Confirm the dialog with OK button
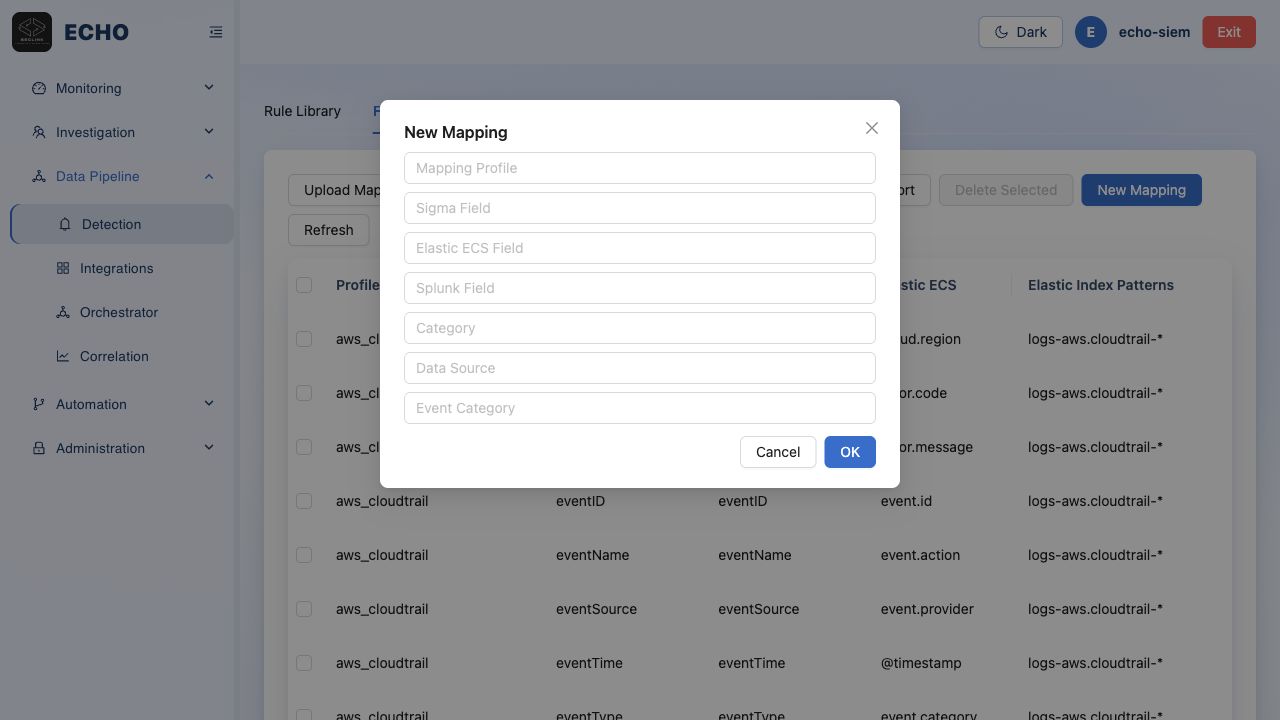Screen dimensions: 1280x720 (850, 452)
